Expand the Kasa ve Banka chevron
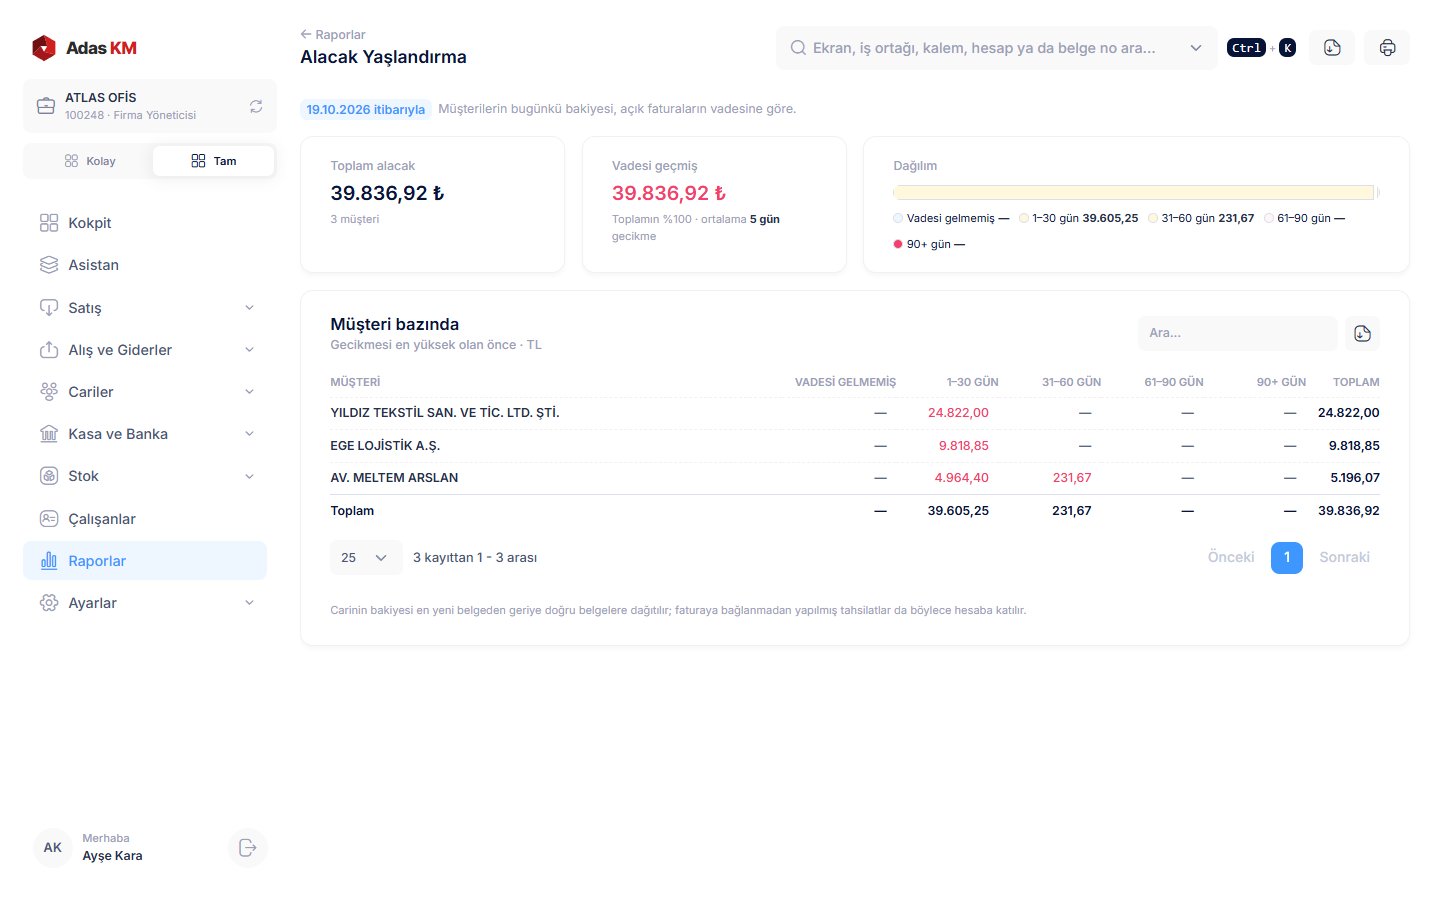 tap(249, 434)
